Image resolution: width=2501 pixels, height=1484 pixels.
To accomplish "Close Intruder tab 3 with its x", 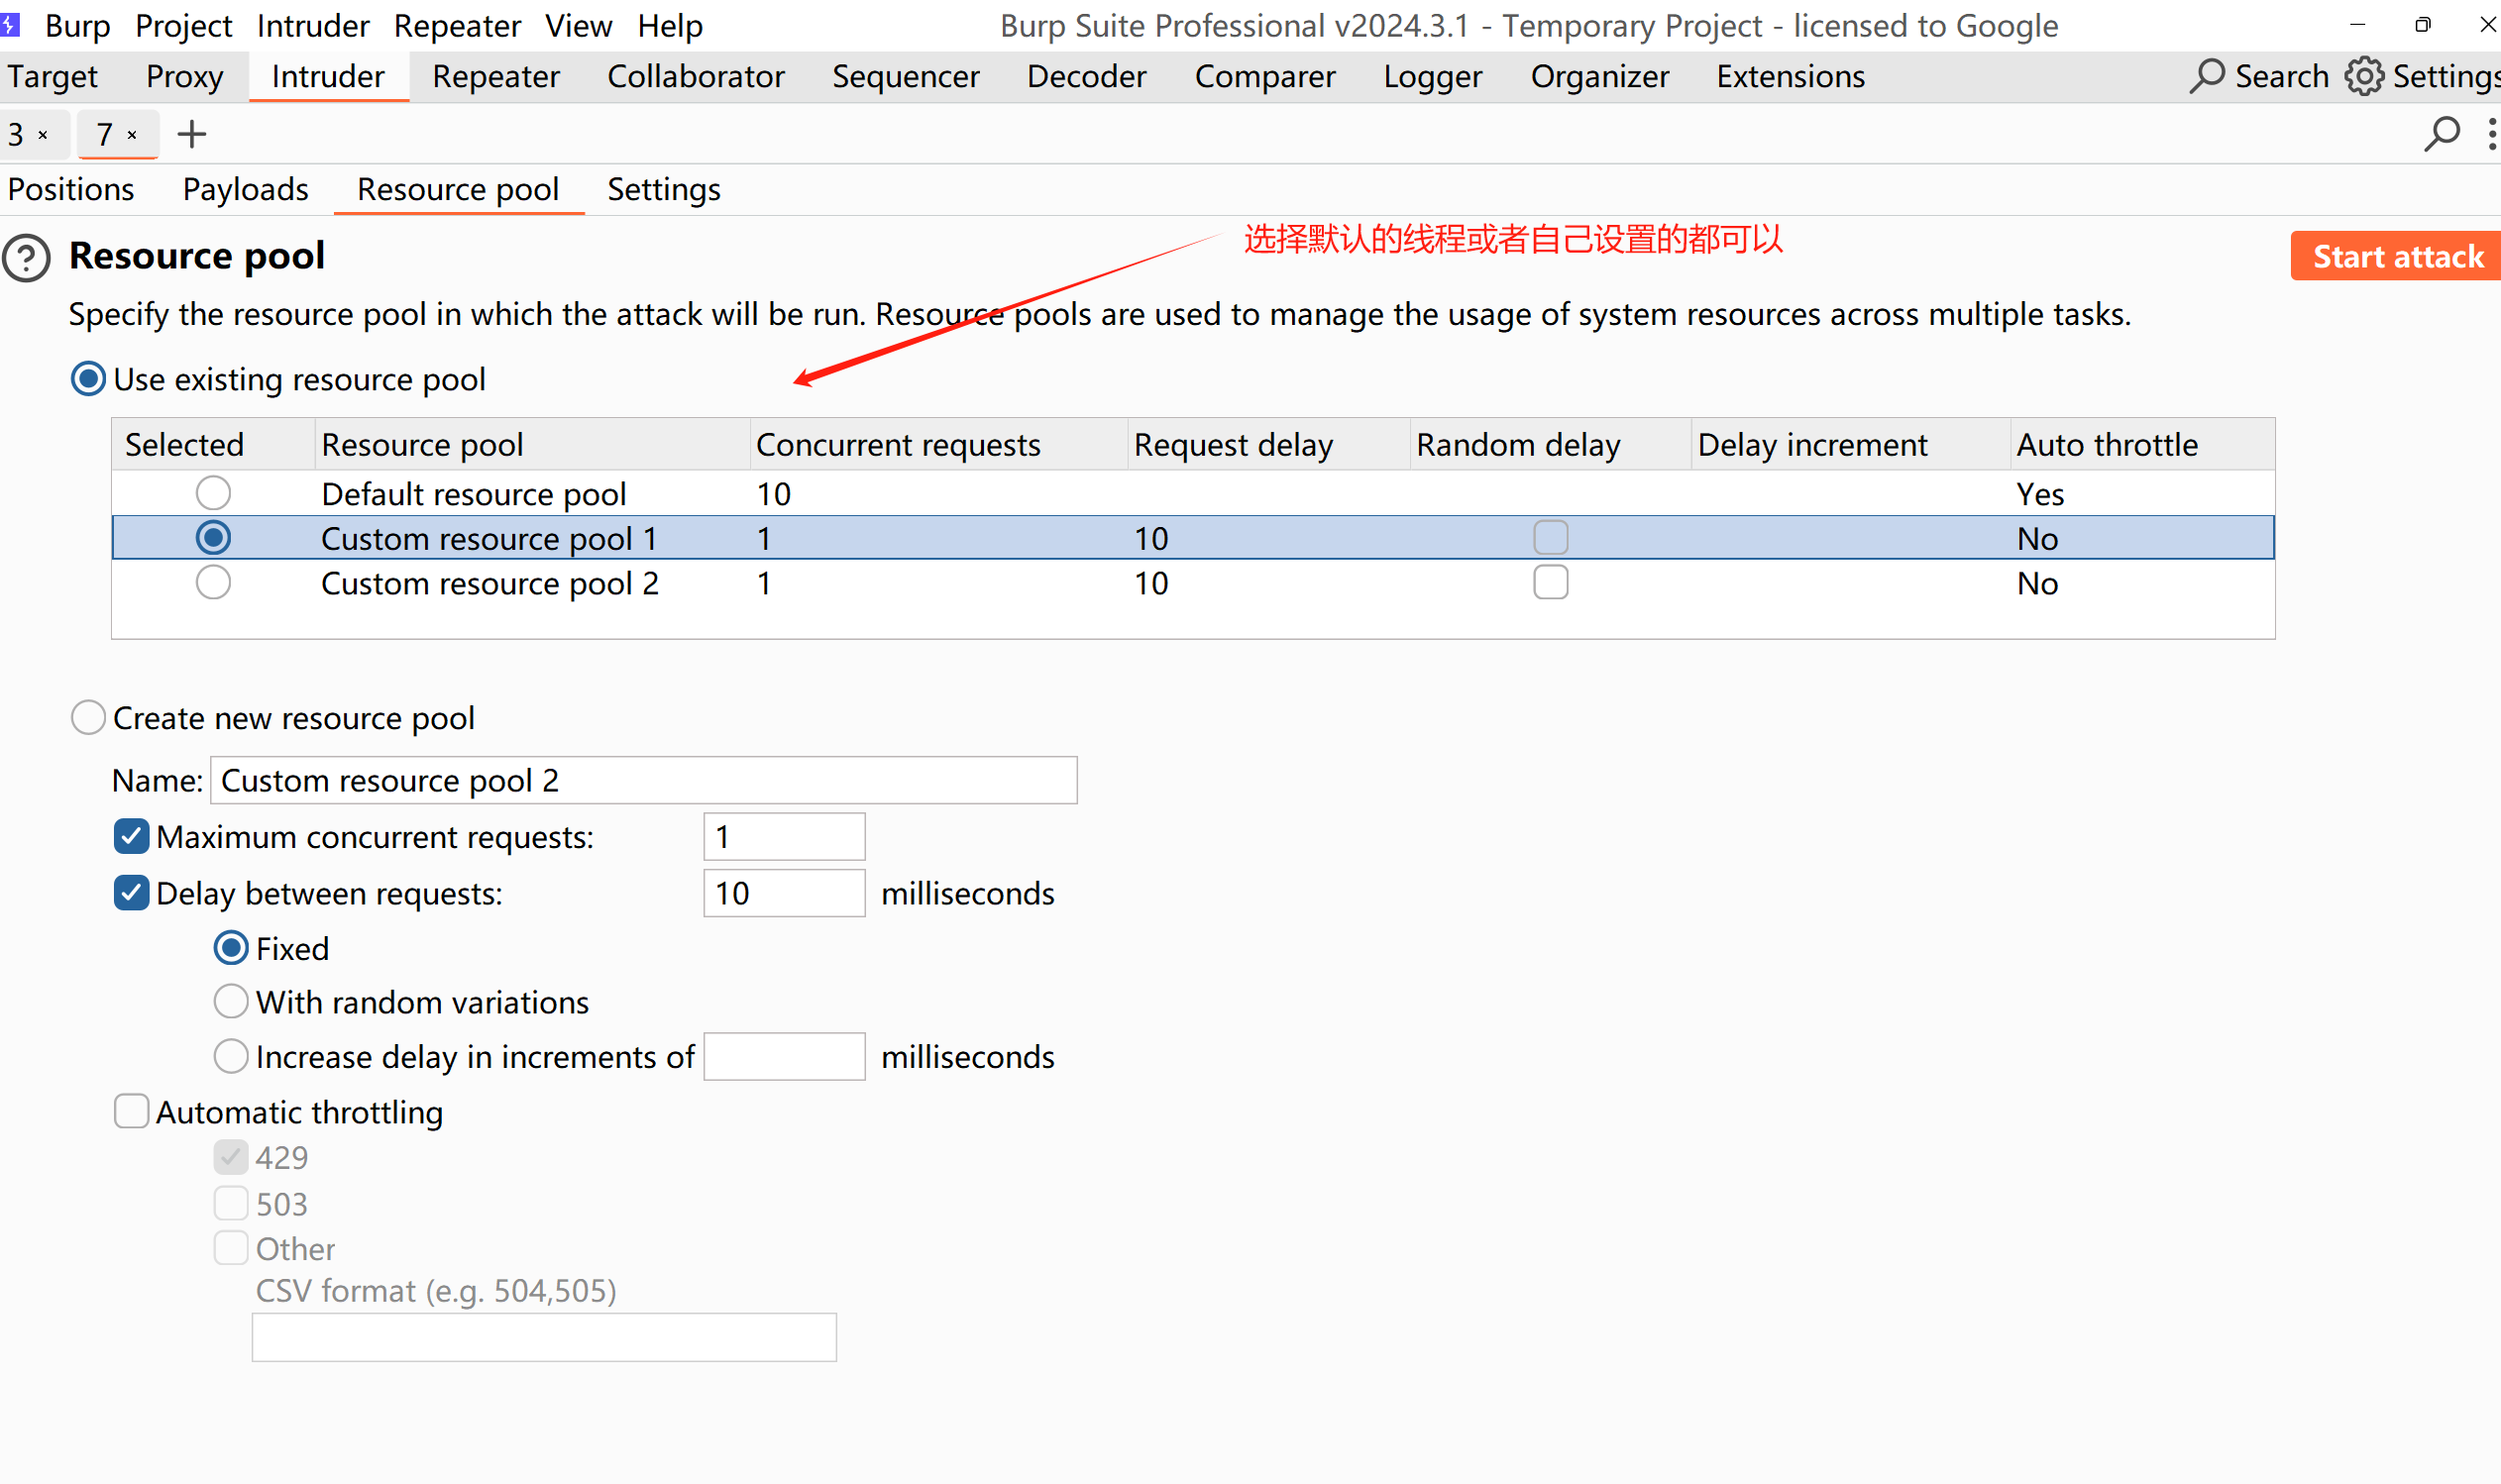I will point(43,135).
